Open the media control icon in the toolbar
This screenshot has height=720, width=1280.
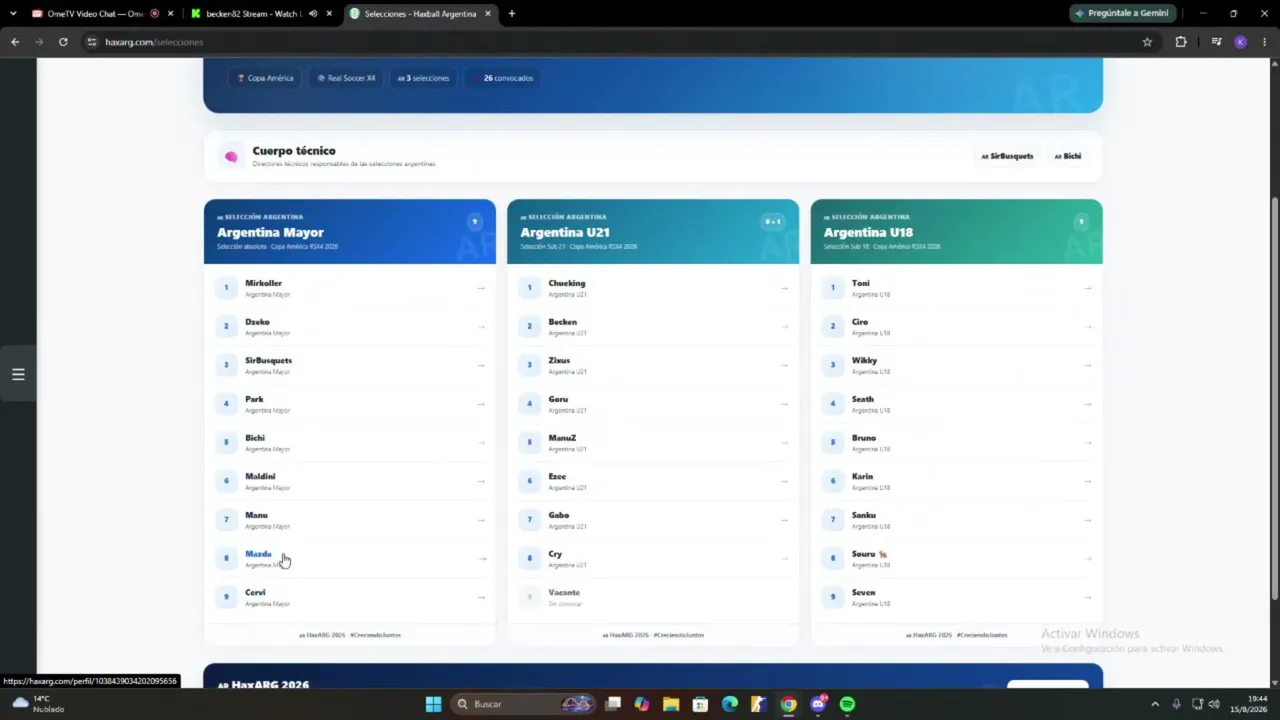coord(1216,42)
